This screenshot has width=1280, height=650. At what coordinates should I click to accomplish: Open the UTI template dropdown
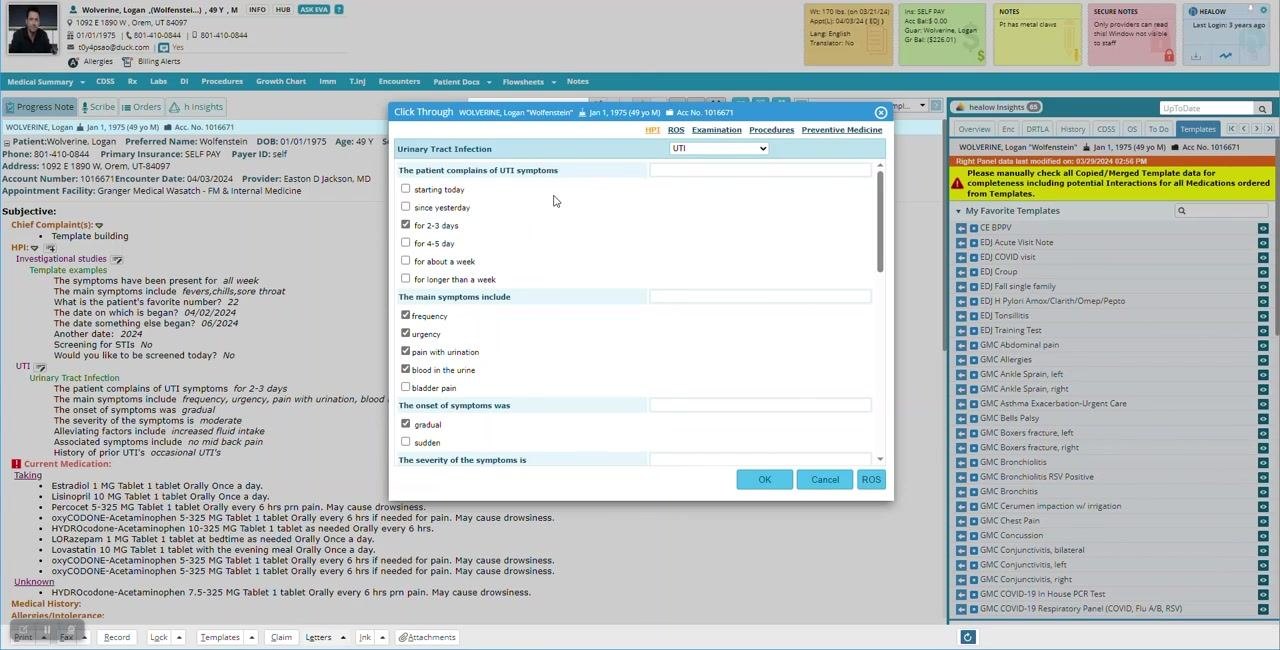(719, 149)
